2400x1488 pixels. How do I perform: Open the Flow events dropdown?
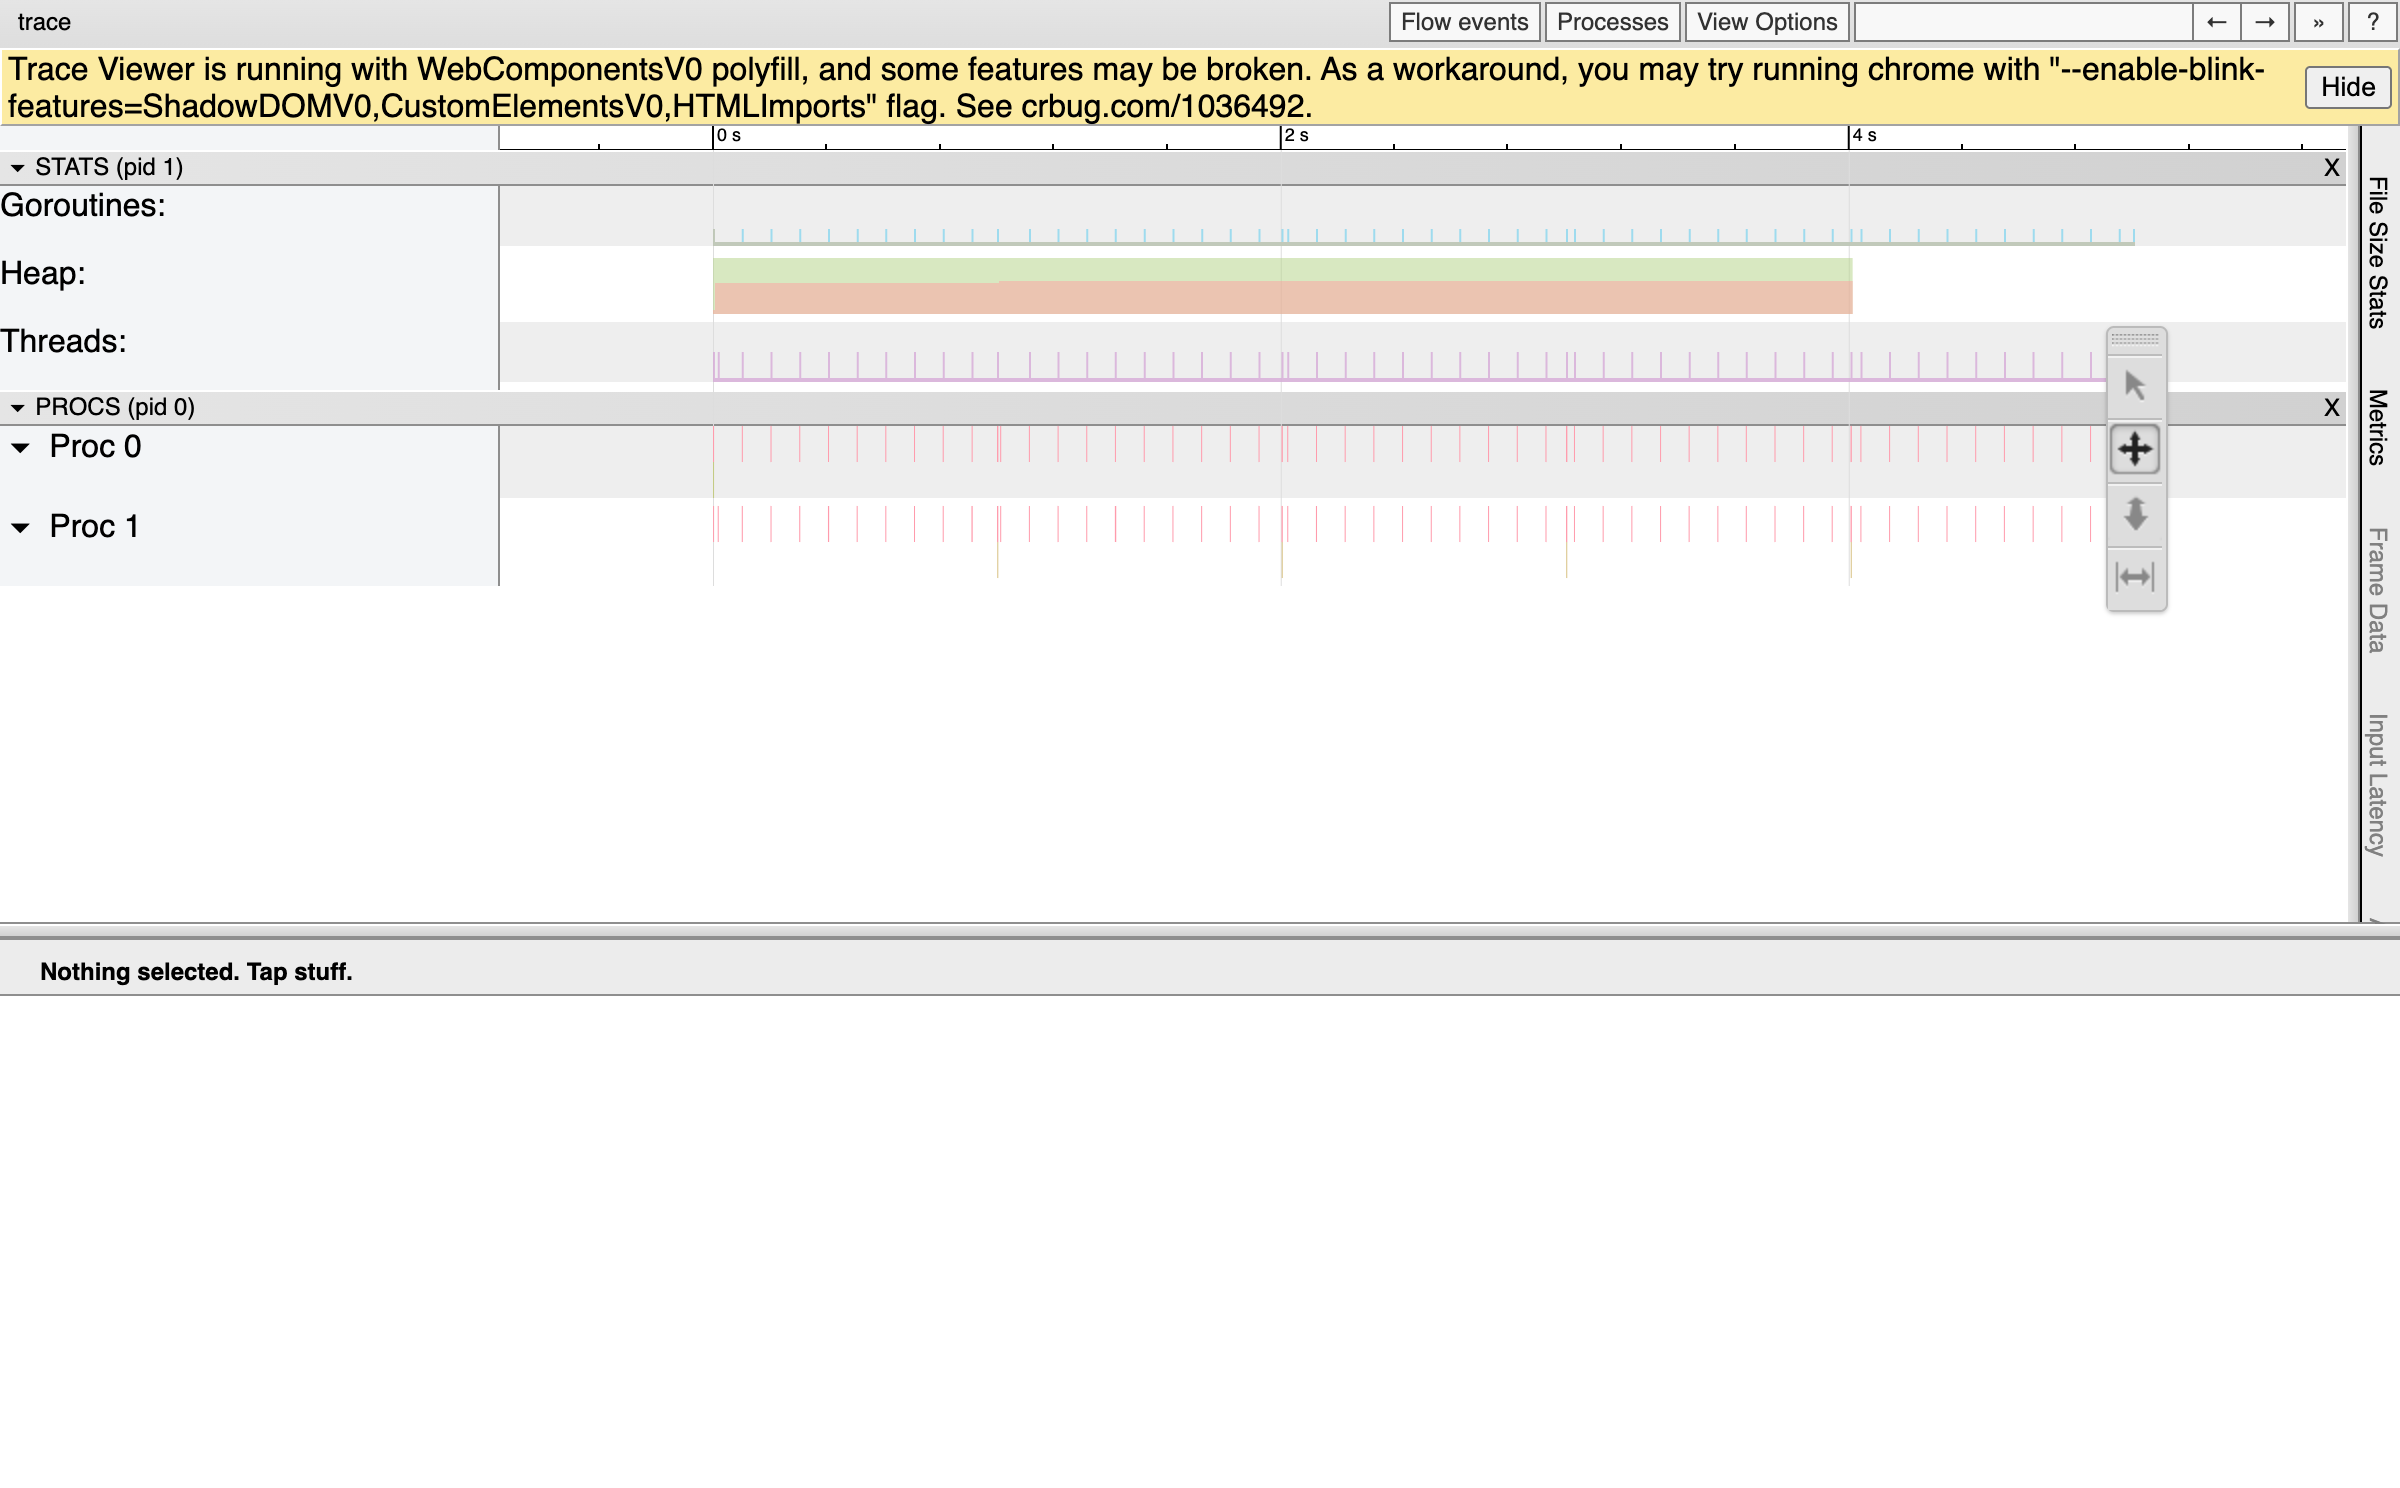pyautogui.click(x=1464, y=22)
